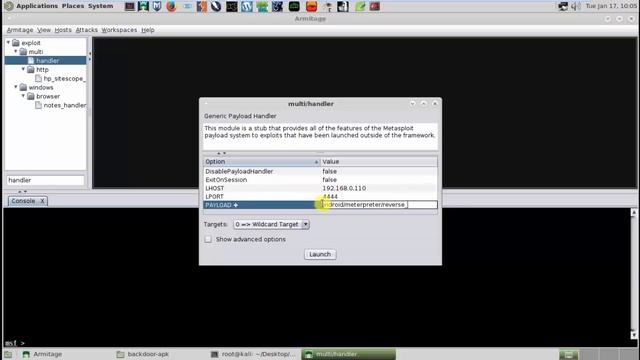Click the green tree-shaped panel launcher
The image size is (640, 360).
262,6
